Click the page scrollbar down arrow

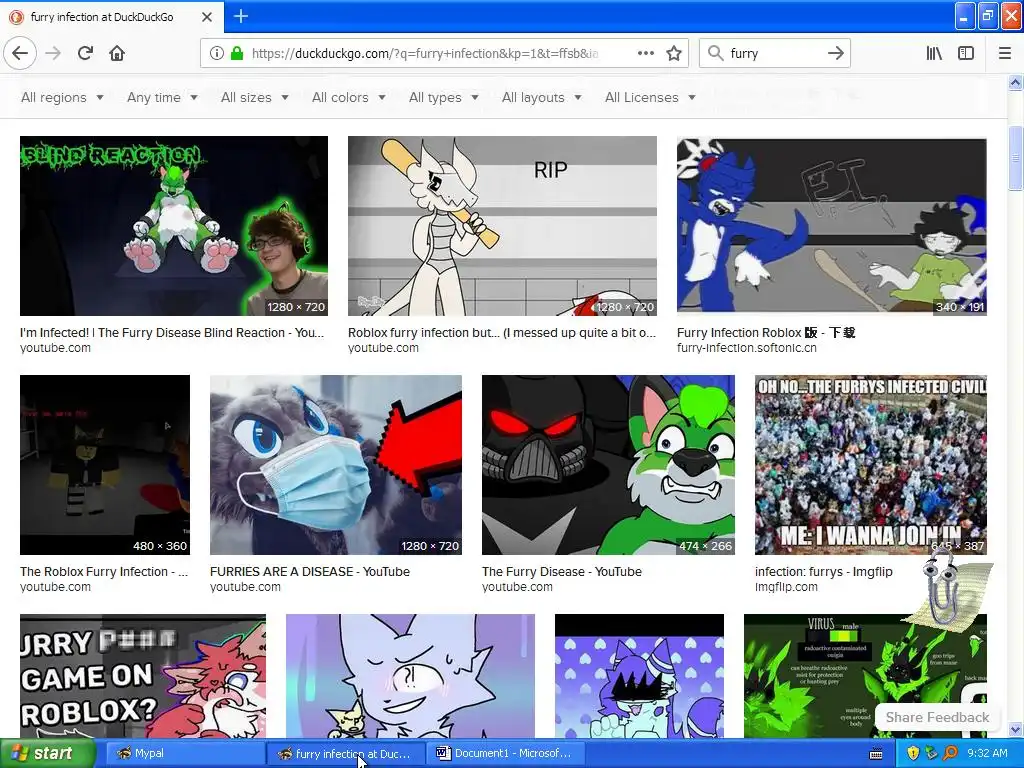(x=1016, y=730)
